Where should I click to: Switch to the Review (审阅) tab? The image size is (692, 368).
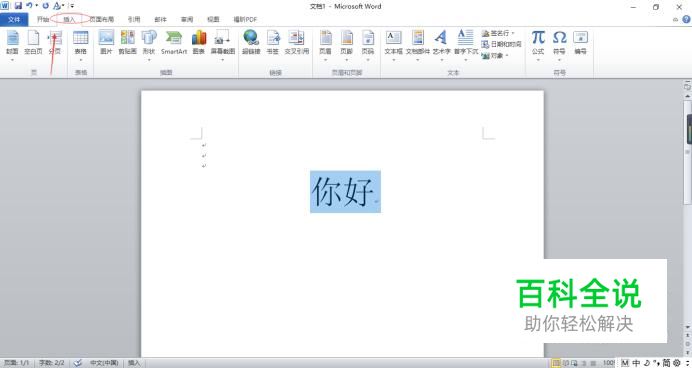(x=187, y=19)
